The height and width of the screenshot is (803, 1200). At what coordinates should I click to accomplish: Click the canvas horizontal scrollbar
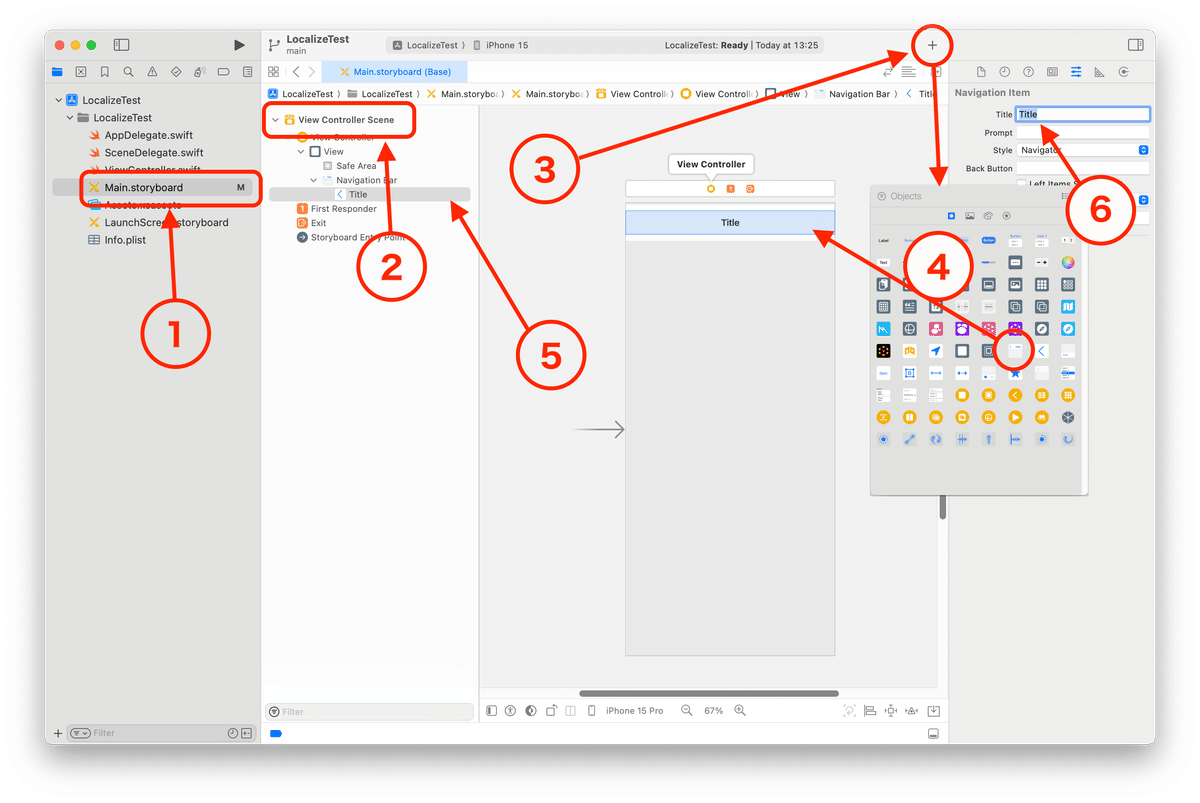pyautogui.click(x=709, y=693)
